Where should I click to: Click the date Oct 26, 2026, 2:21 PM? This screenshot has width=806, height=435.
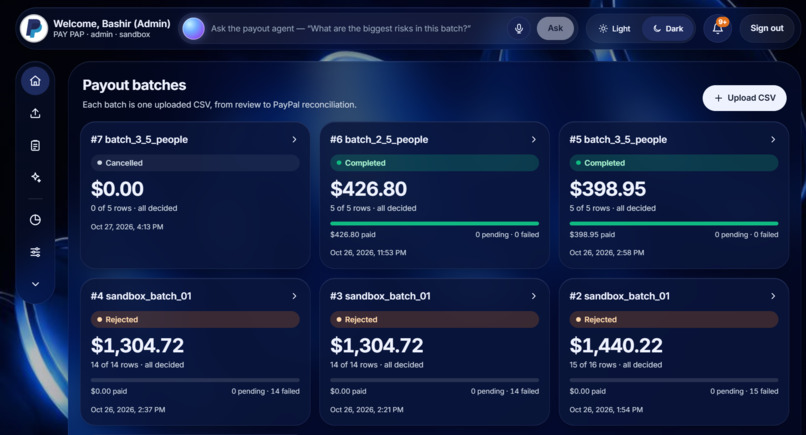pos(367,410)
